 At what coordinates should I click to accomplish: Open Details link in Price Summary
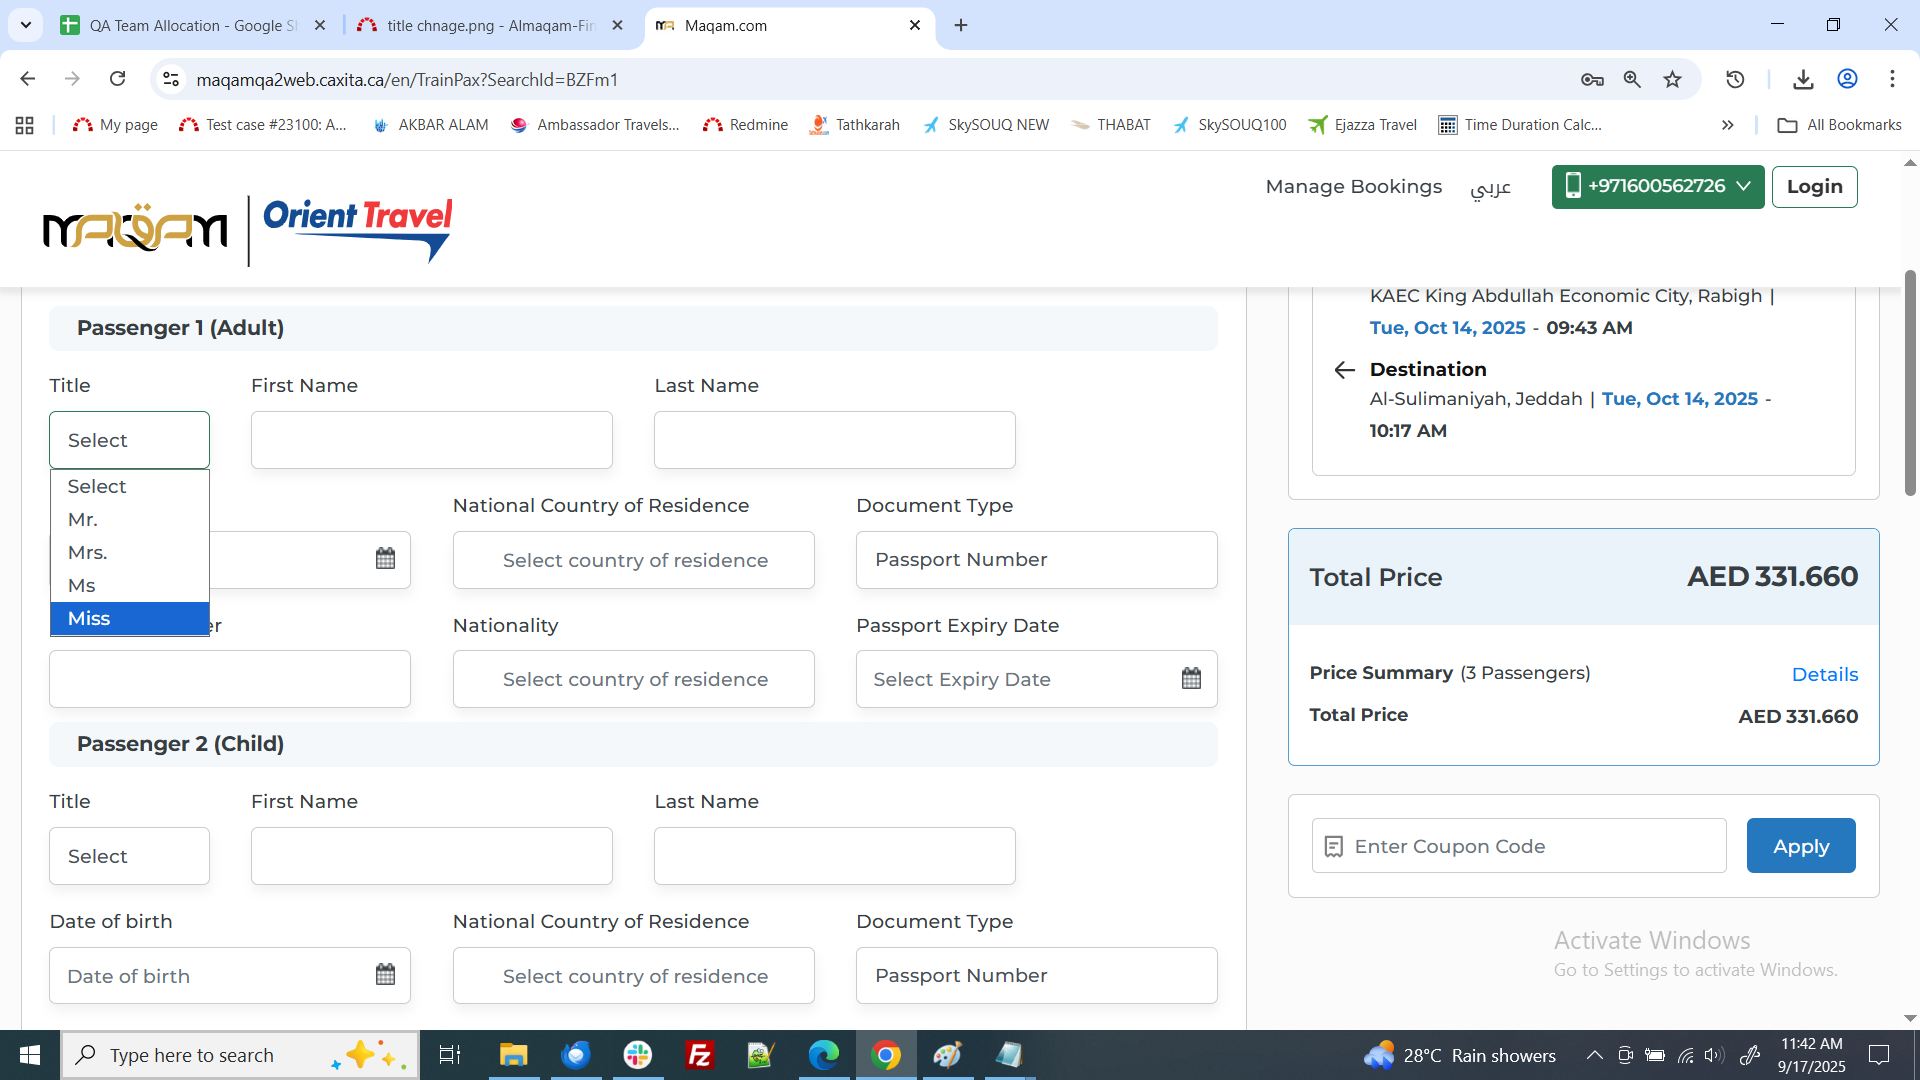(1824, 675)
